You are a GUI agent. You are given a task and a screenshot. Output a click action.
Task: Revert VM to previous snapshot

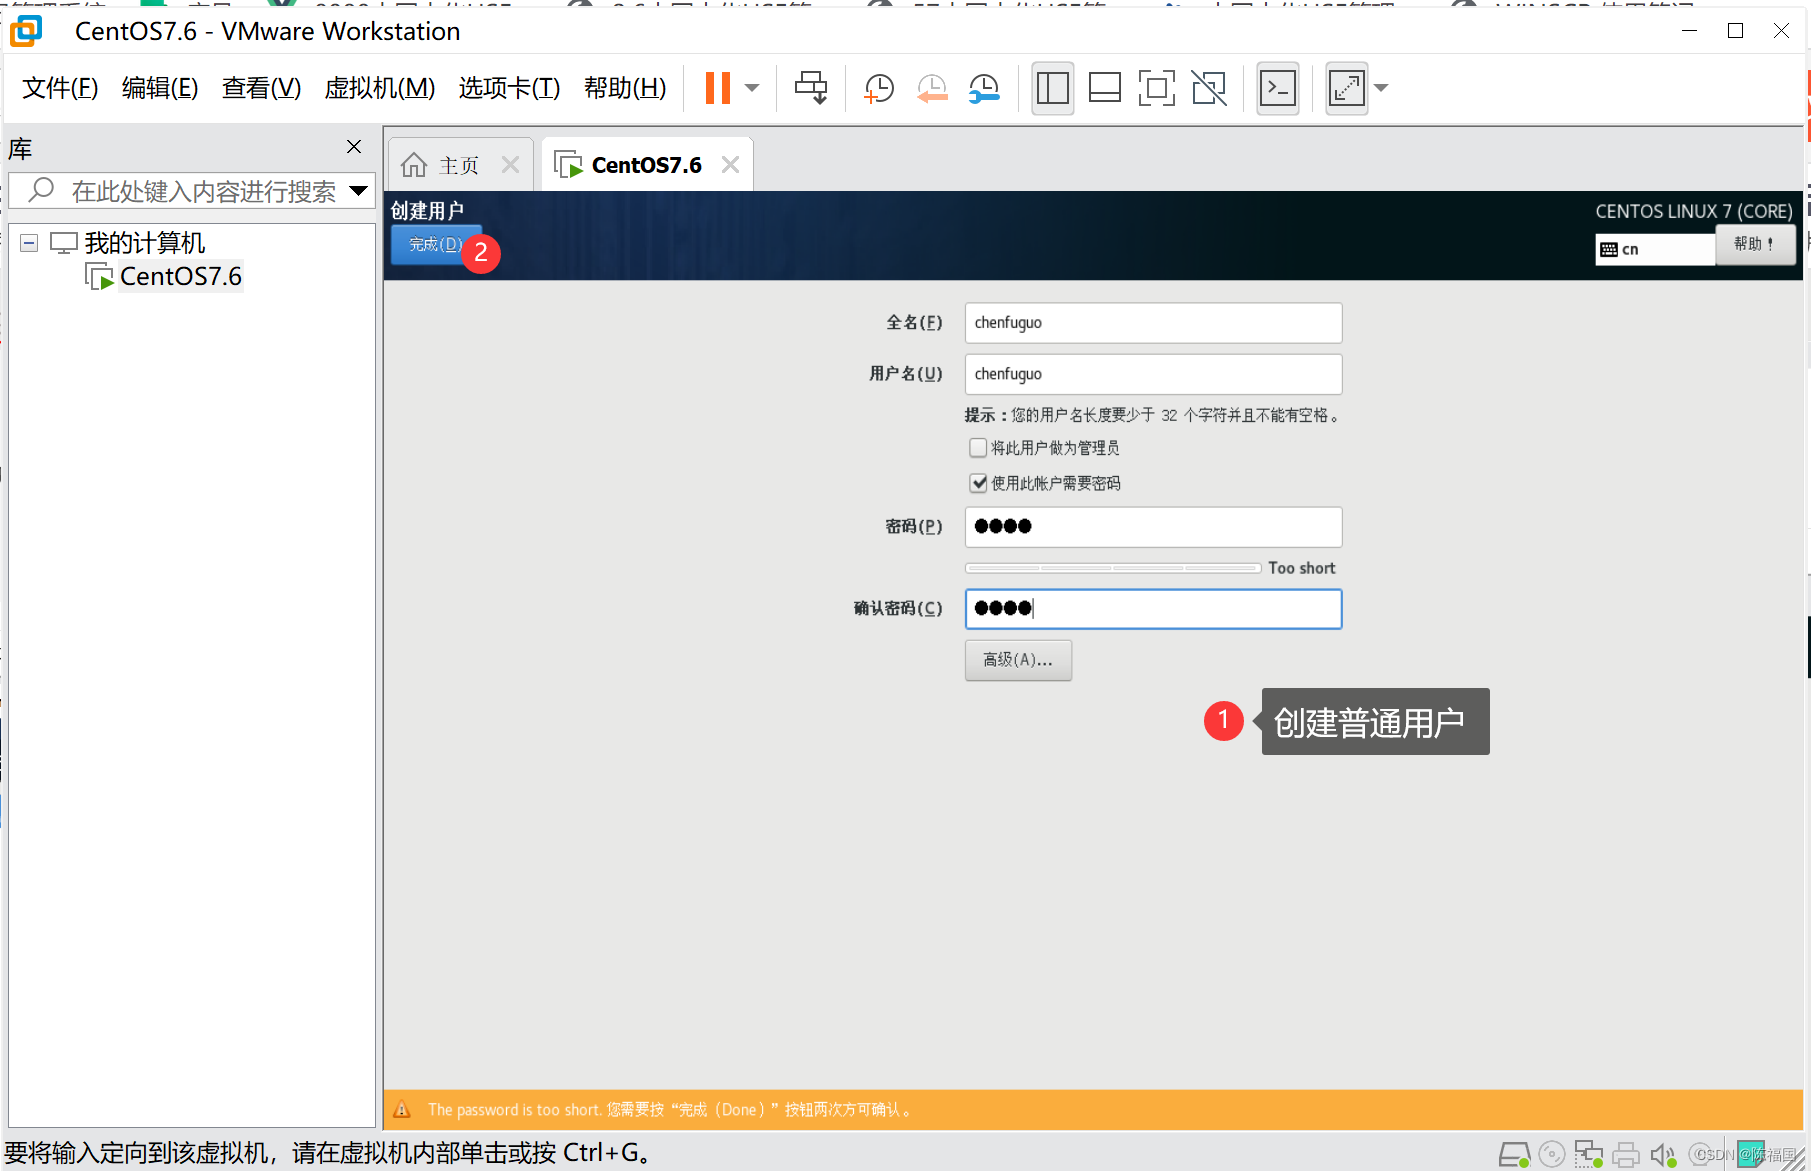[932, 88]
